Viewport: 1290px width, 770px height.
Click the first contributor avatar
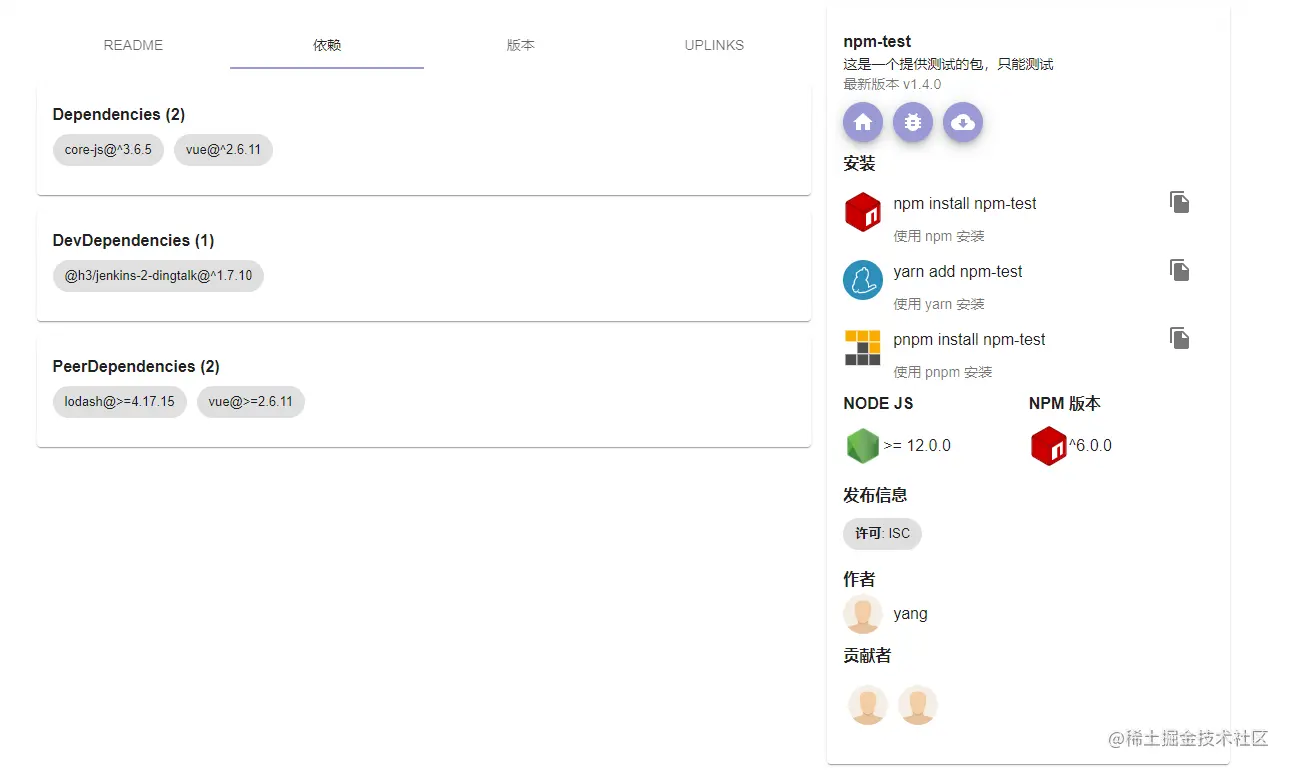point(867,704)
